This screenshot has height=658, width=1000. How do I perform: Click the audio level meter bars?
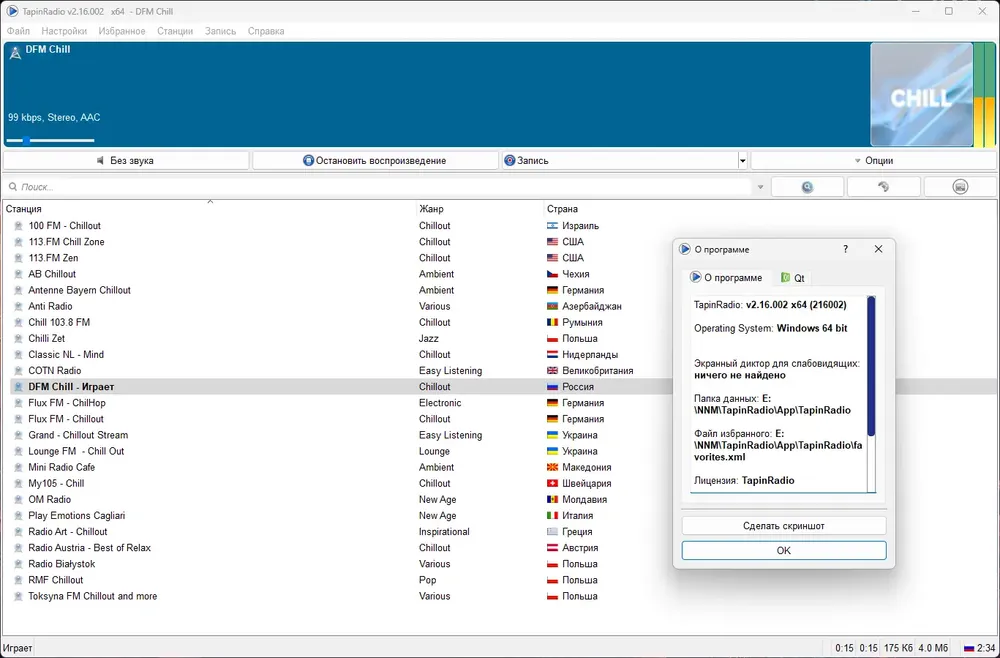click(x=984, y=95)
